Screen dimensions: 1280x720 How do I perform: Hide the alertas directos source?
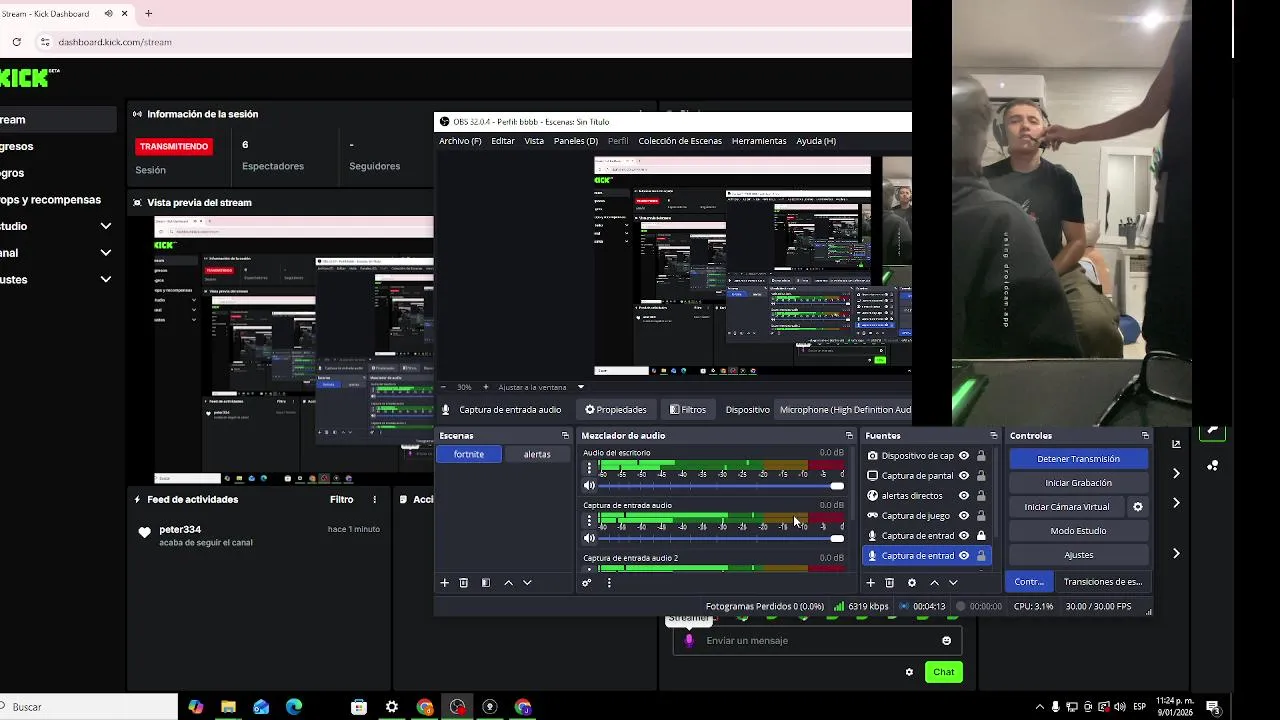pos(964,496)
